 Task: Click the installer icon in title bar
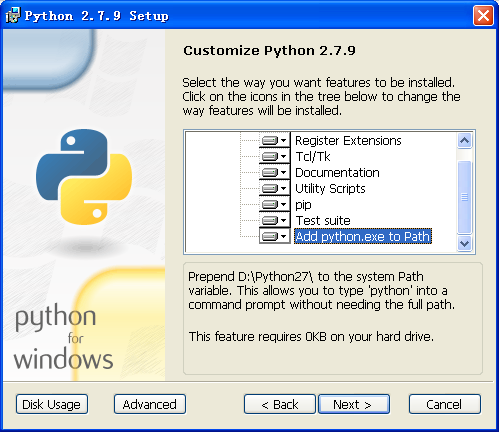(x=13, y=15)
